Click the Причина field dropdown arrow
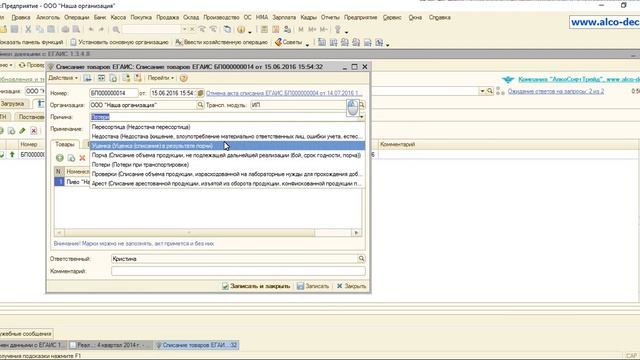The height and width of the screenshot is (360, 640). pyautogui.click(x=362, y=117)
